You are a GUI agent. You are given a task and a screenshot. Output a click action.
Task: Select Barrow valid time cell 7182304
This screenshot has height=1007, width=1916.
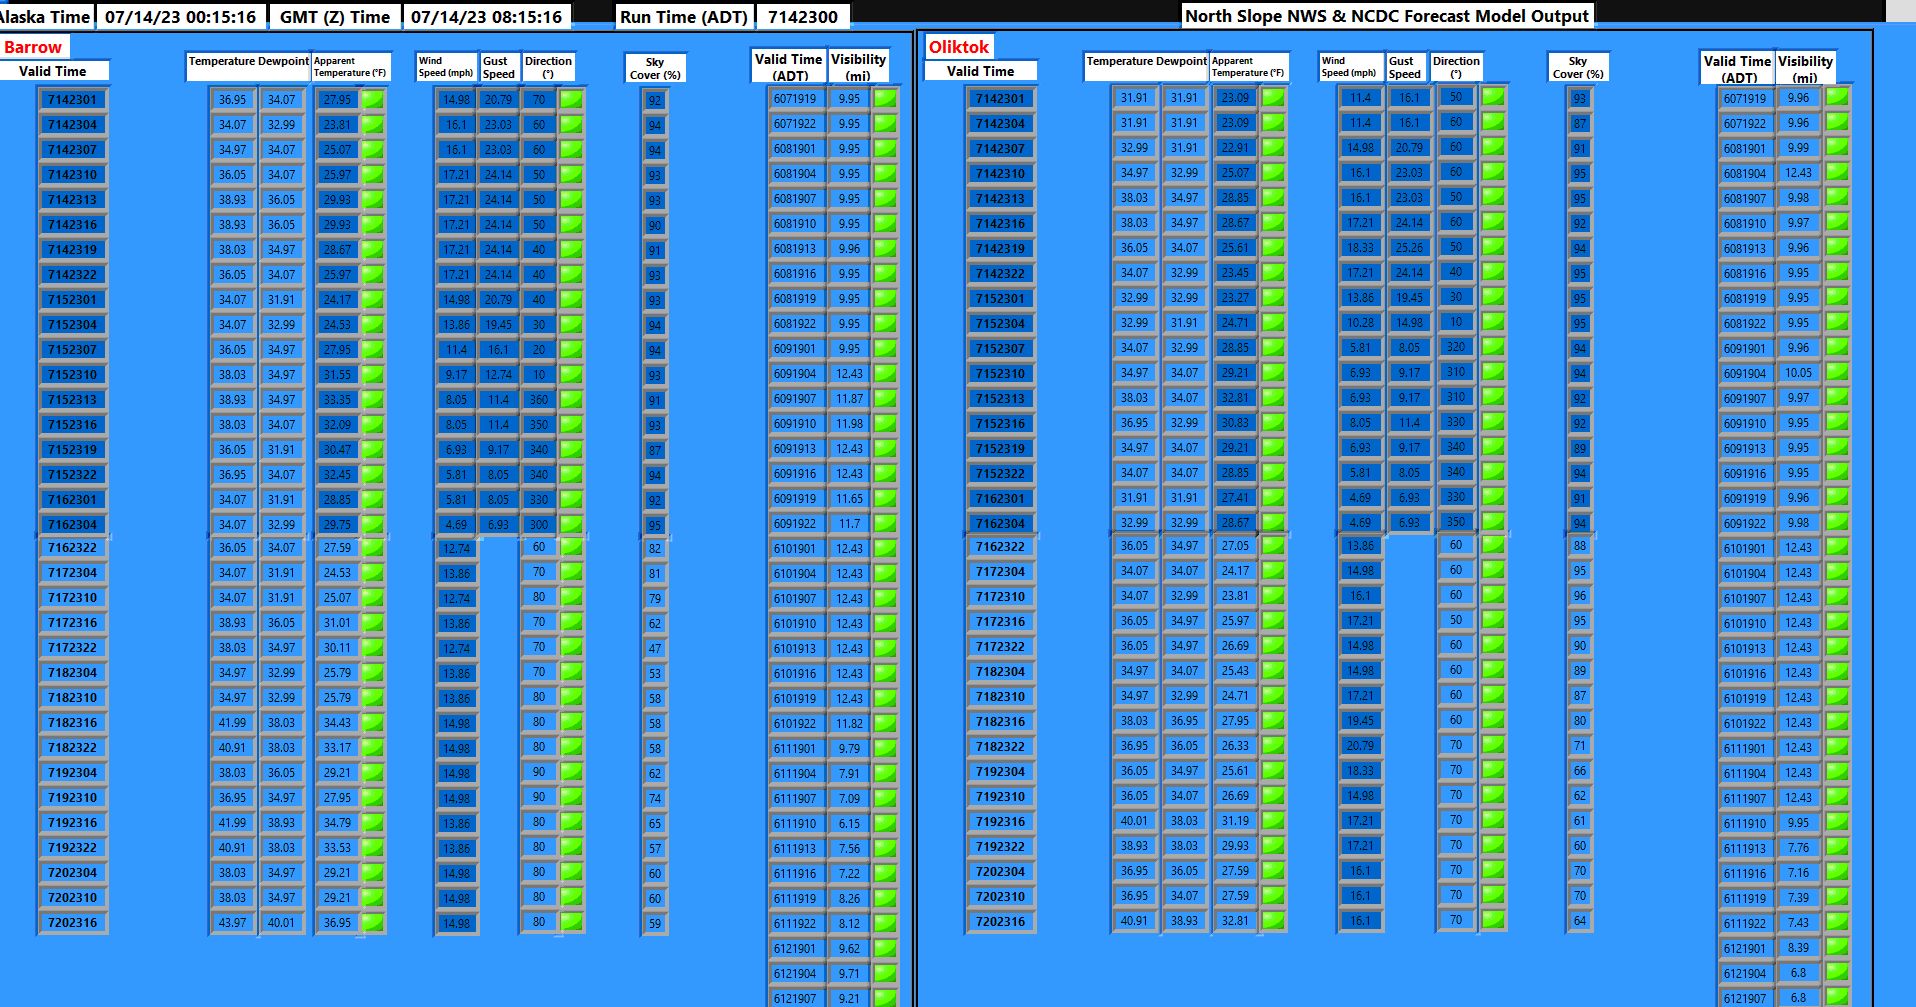point(73,672)
